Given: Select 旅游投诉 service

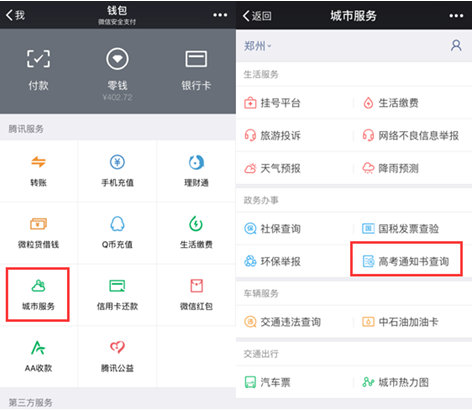Looking at the screenshot, I should pos(295,135).
